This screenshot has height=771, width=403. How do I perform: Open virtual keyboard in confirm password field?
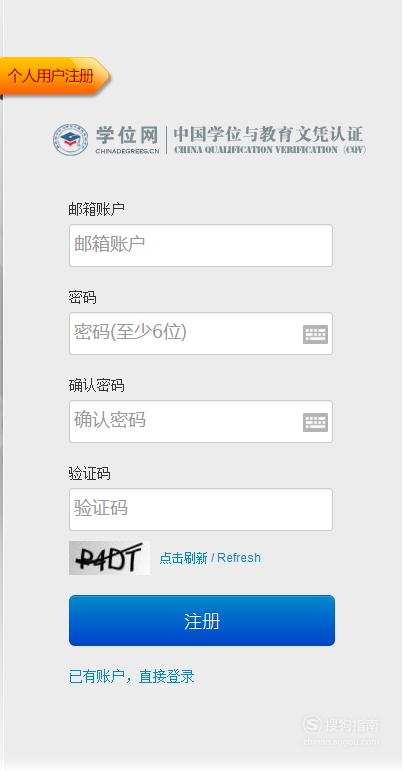(x=315, y=422)
